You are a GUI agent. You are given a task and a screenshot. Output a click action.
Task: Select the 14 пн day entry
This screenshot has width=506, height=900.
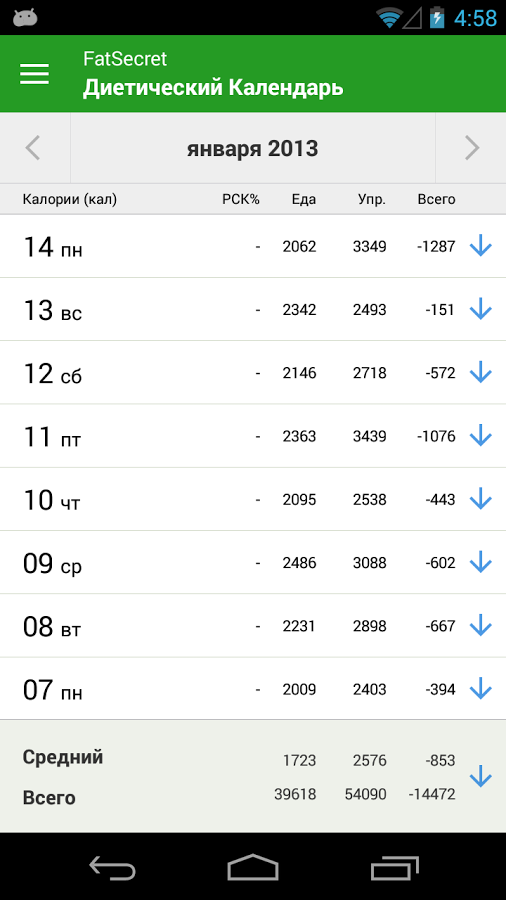pos(253,246)
